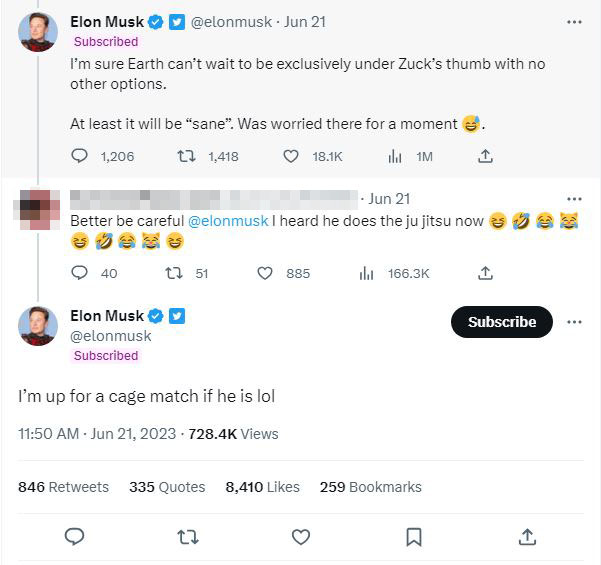View the 846 Retweets list

pyautogui.click(x=64, y=487)
